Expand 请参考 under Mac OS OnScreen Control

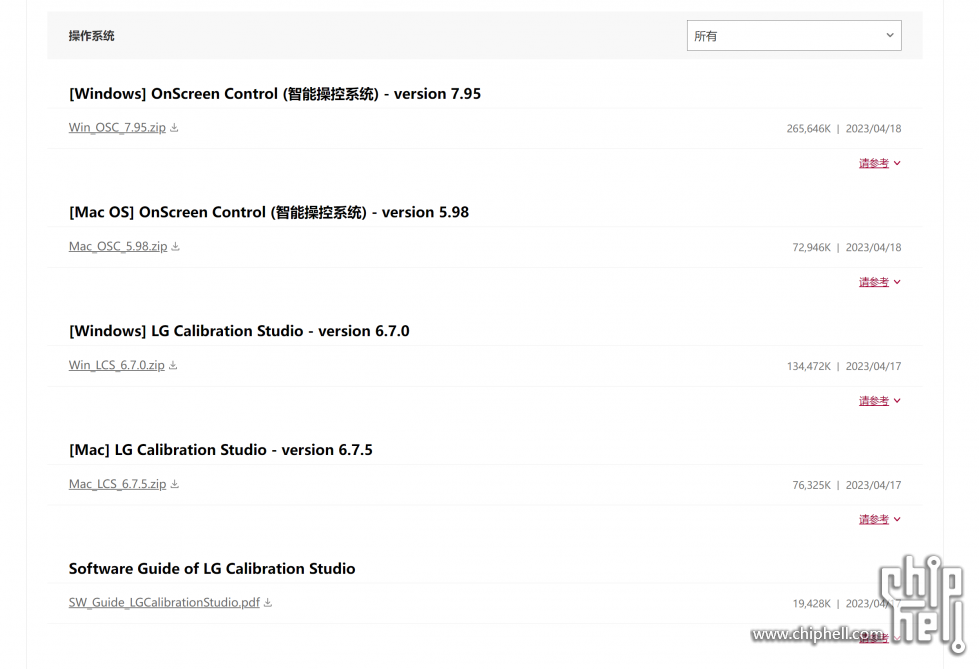(x=880, y=282)
